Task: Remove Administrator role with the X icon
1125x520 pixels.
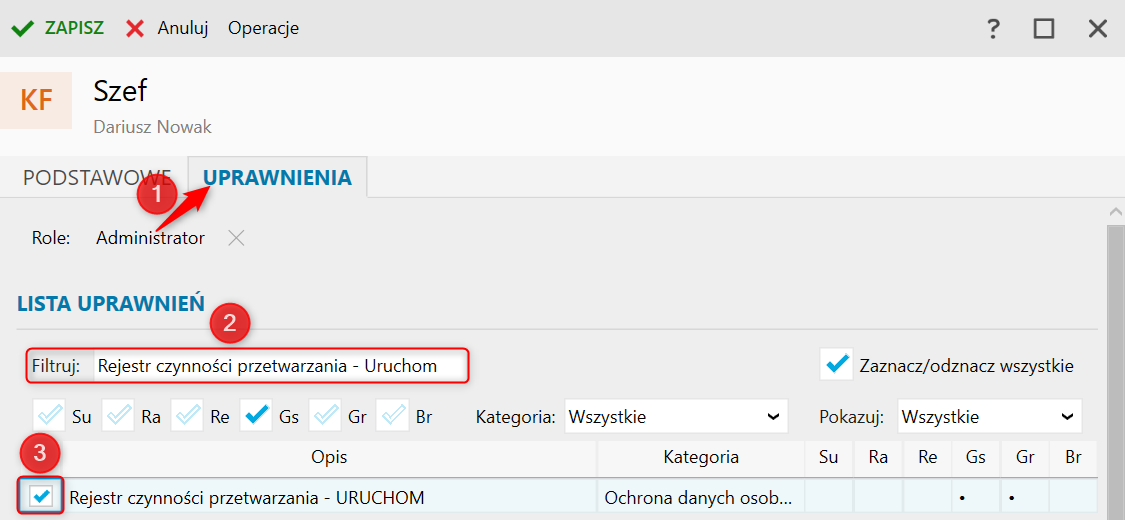Action: (236, 238)
